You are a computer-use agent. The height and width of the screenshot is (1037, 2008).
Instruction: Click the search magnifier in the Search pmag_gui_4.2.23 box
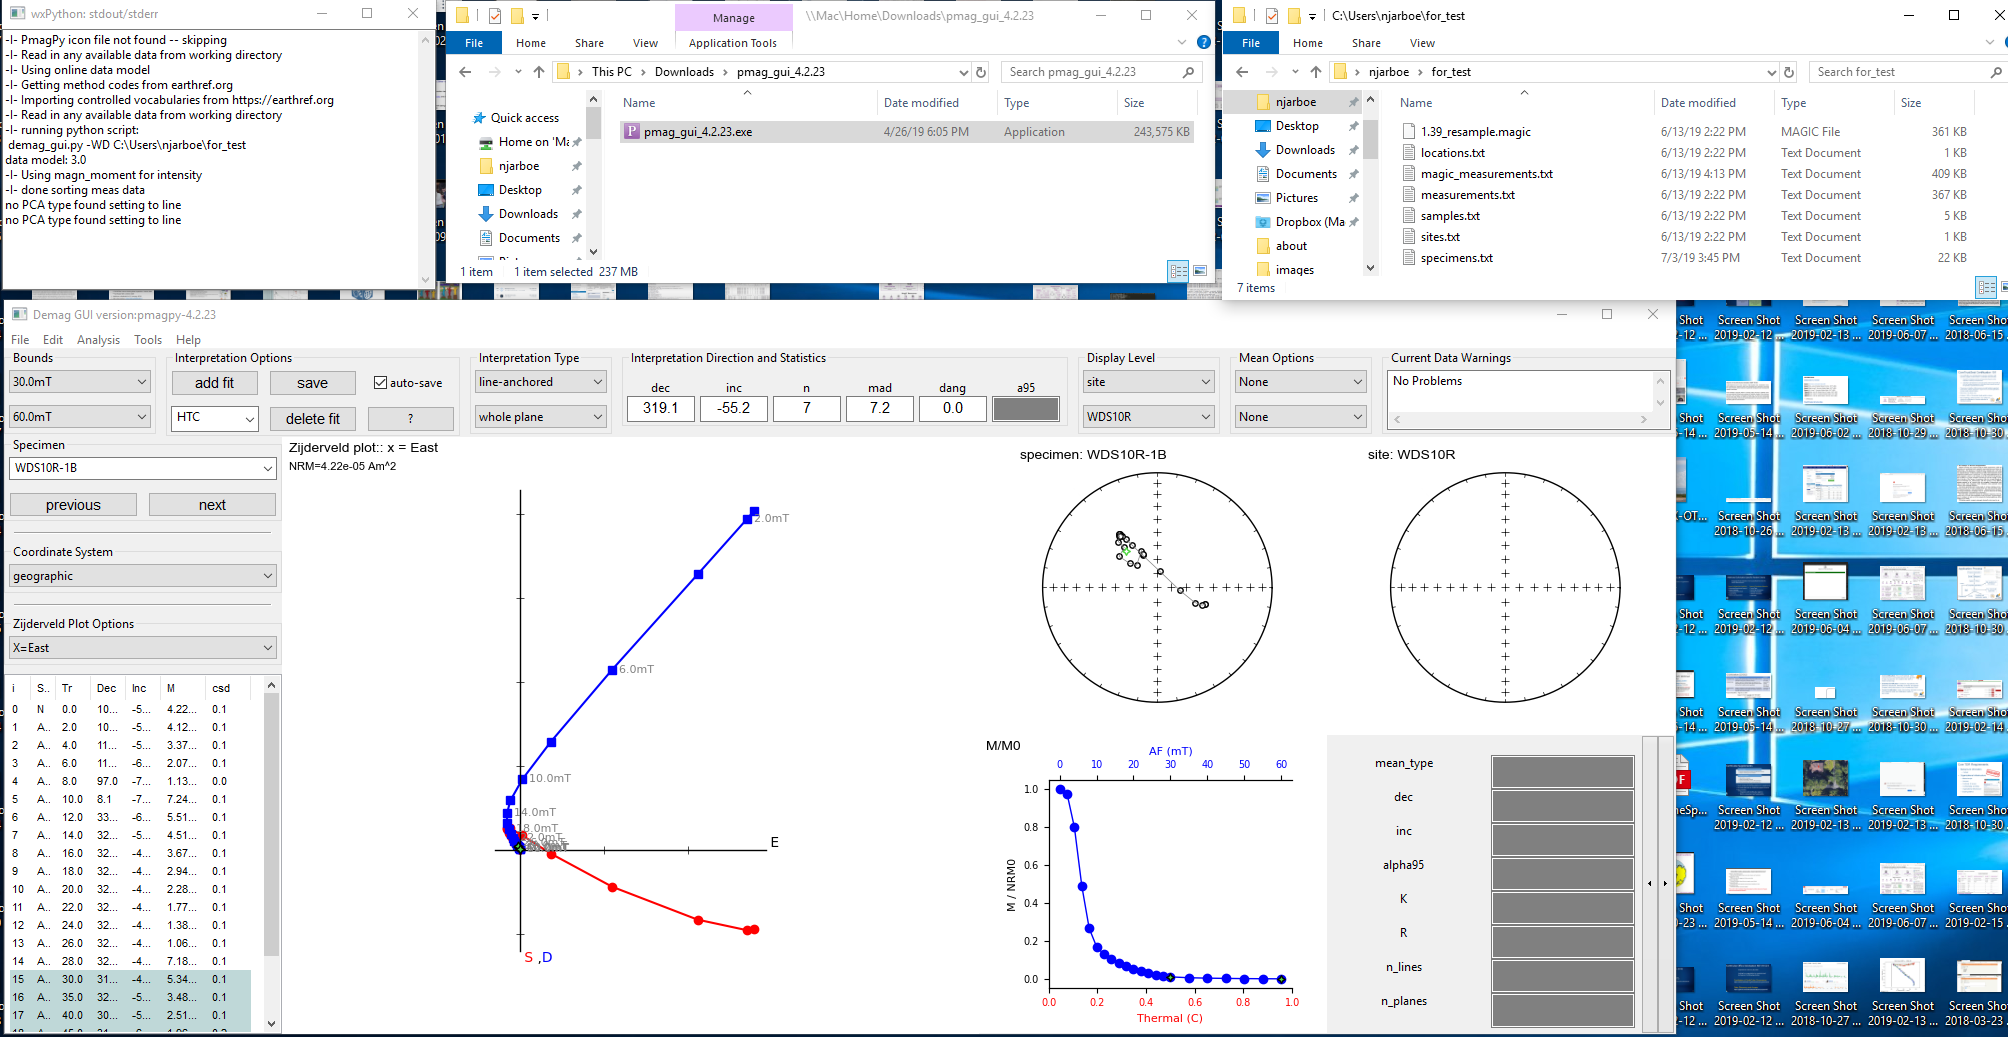(1188, 71)
